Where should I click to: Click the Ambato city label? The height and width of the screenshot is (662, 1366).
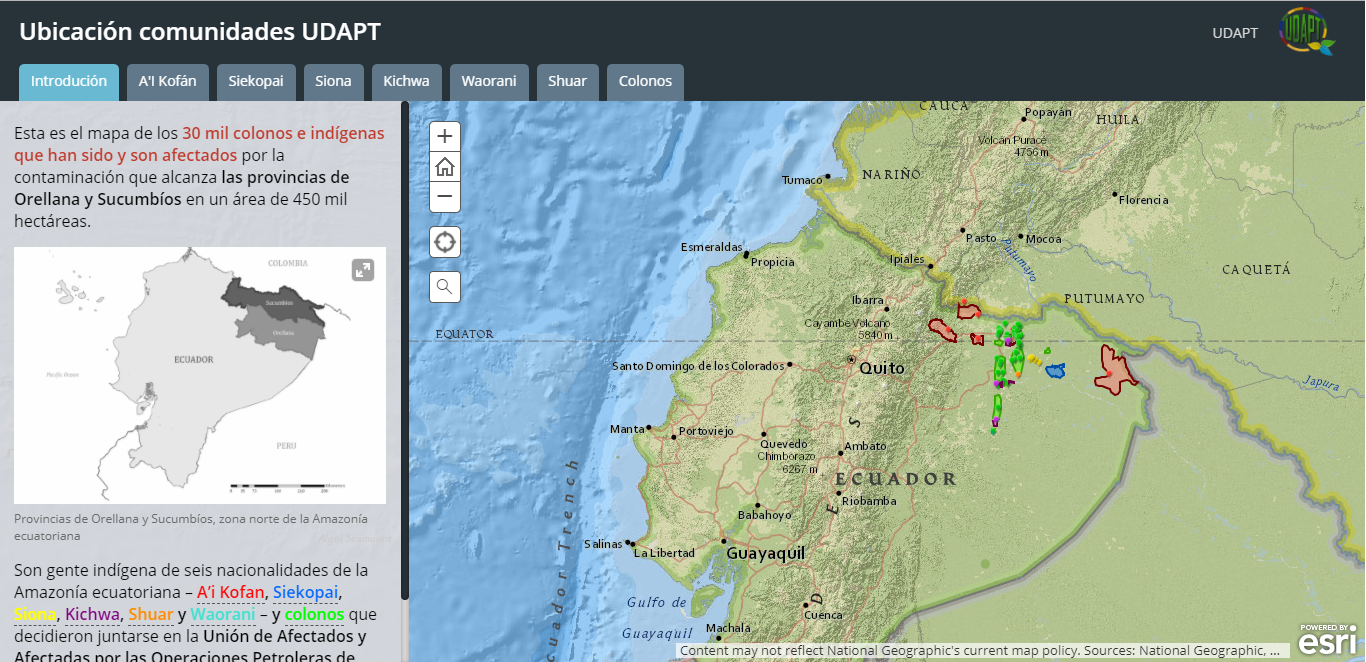[865, 446]
